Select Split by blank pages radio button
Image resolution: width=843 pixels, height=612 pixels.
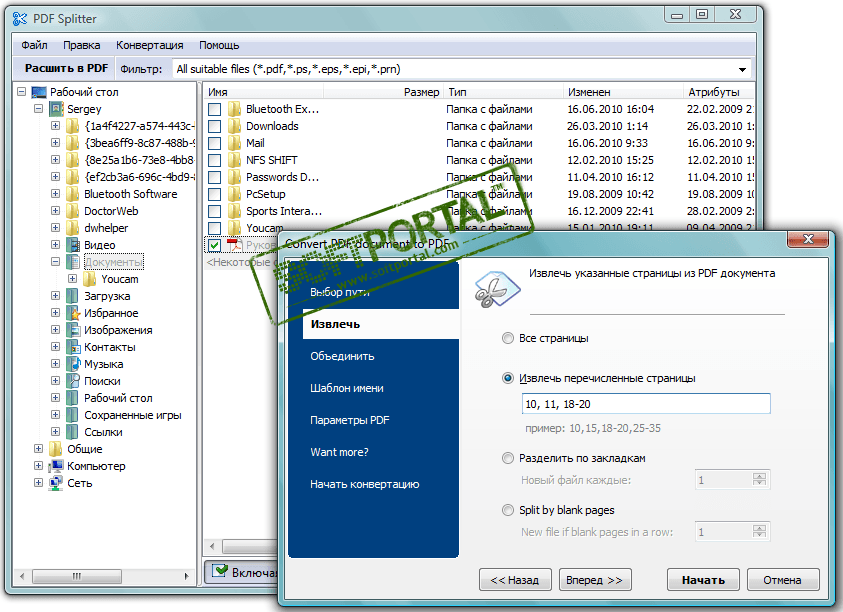click(508, 510)
